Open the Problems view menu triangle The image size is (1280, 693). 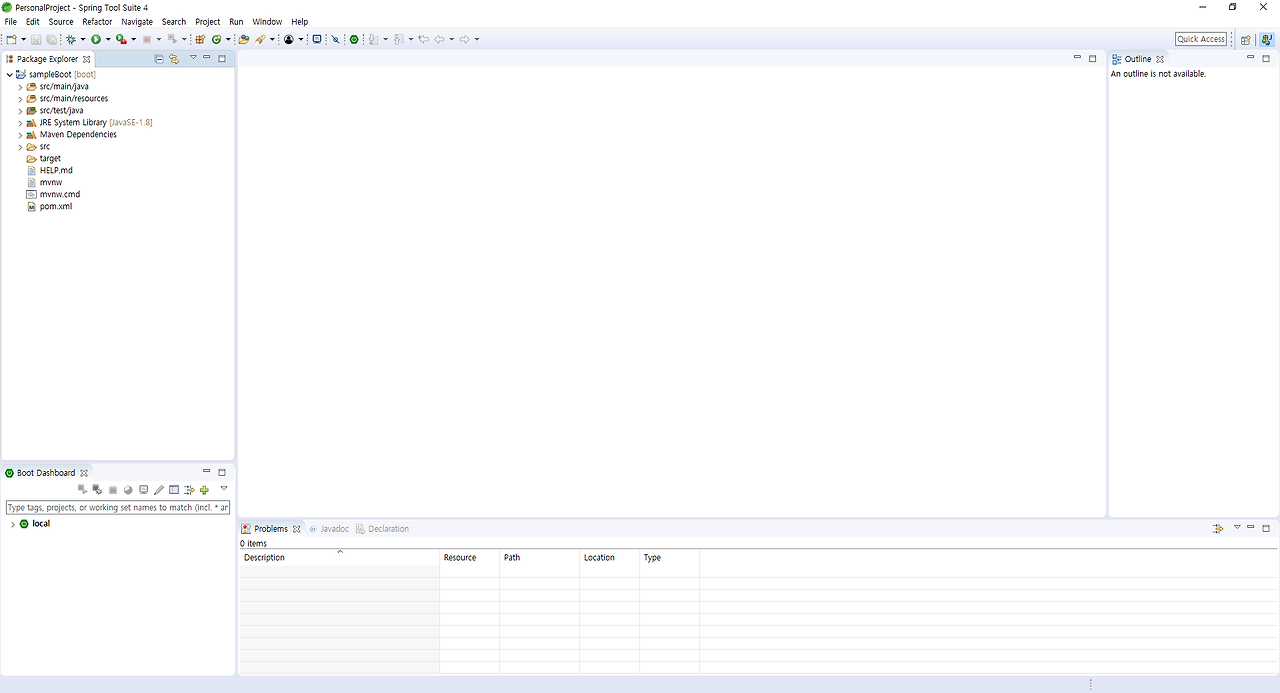(x=1237, y=527)
